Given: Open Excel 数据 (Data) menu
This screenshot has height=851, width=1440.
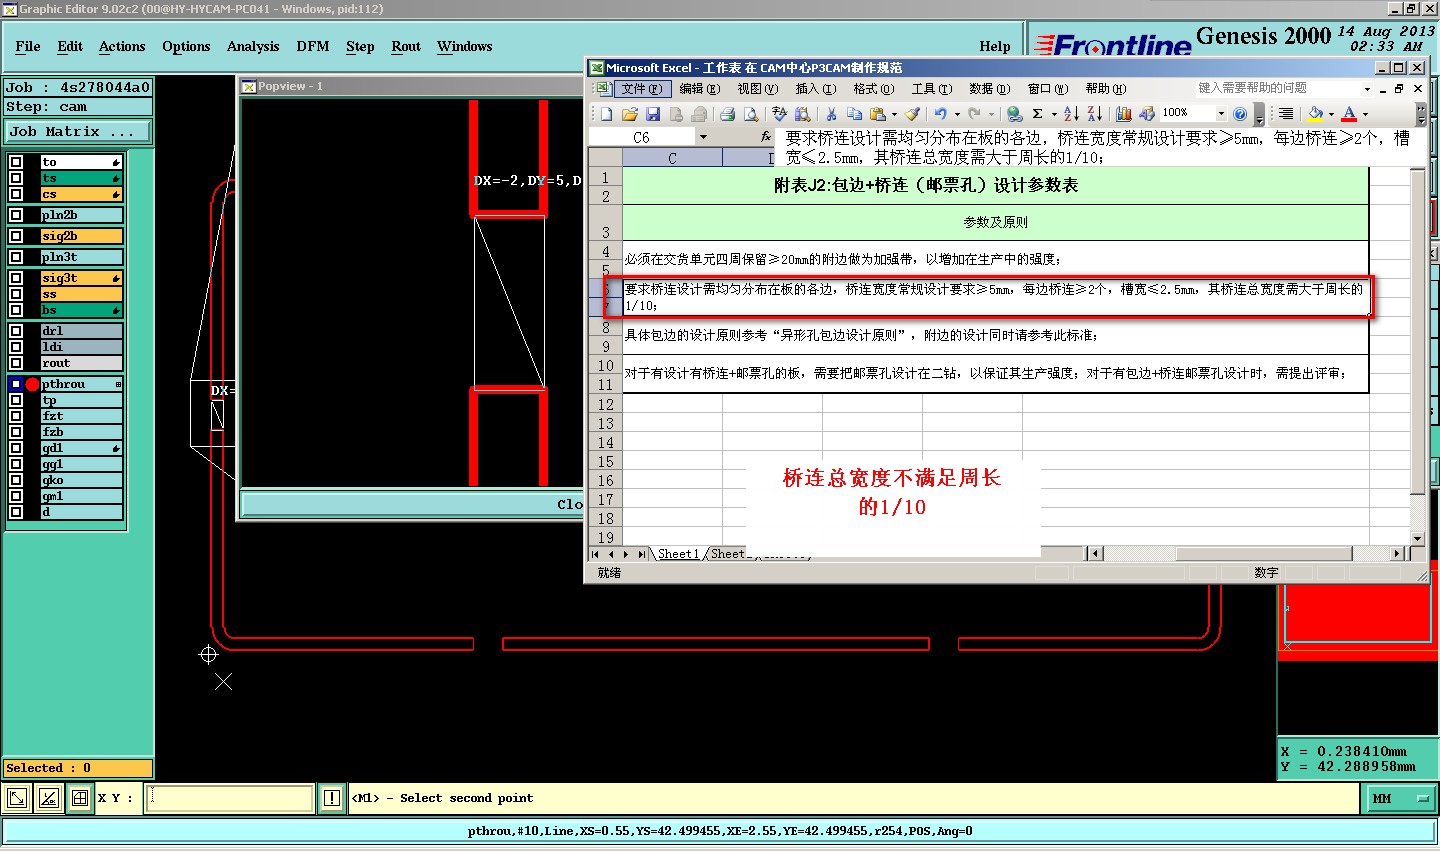Looking at the screenshot, I should [989, 89].
